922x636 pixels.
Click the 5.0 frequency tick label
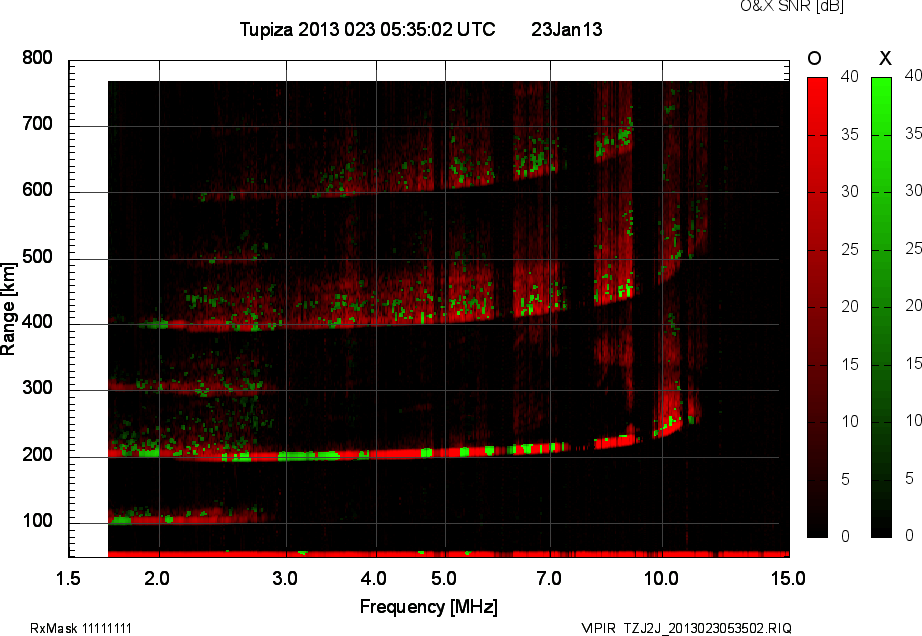click(444, 578)
